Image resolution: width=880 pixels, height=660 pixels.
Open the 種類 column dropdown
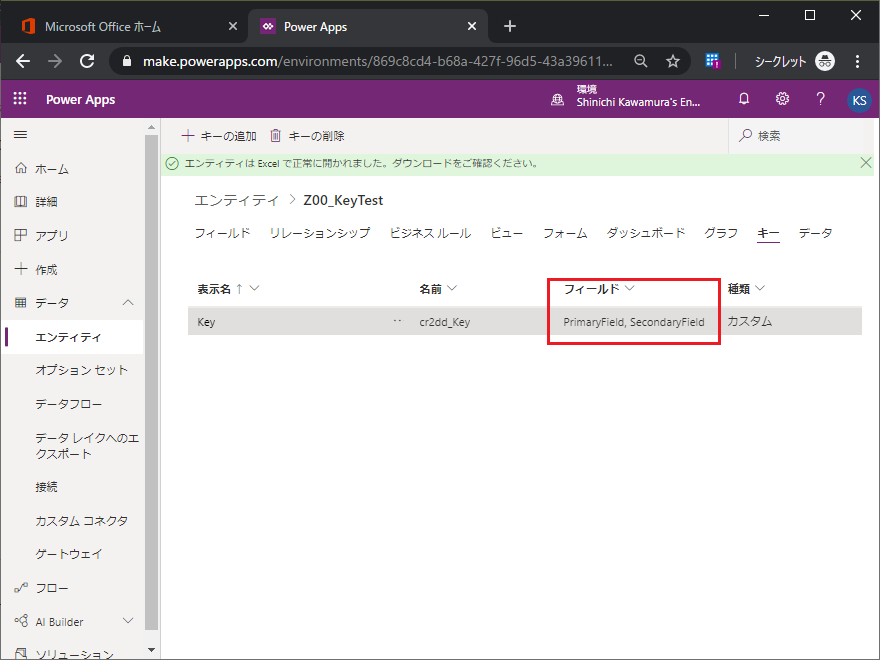760,288
